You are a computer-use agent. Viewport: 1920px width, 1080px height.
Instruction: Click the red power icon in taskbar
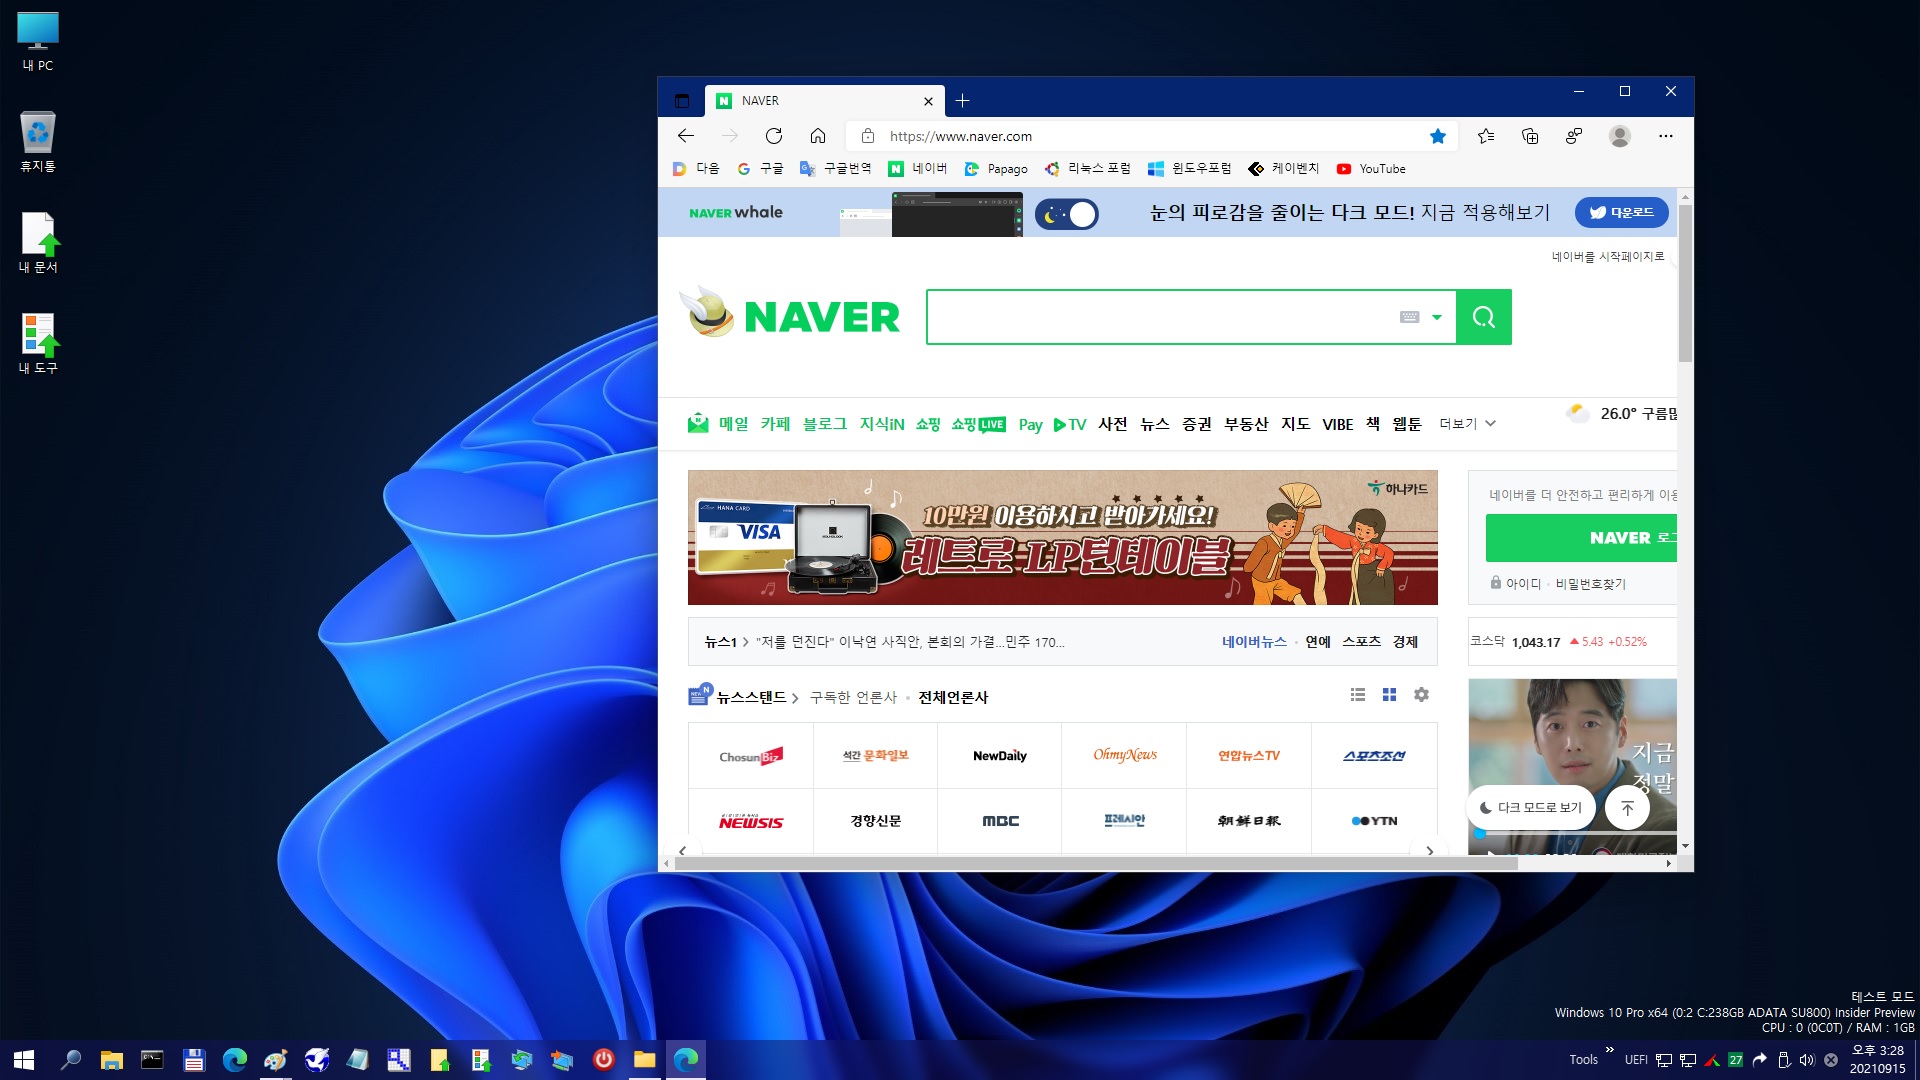point(604,1060)
